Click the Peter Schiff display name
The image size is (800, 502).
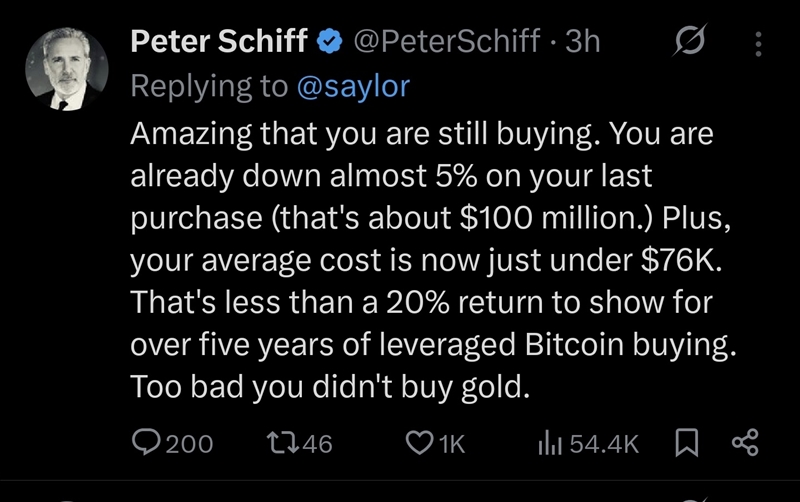click(220, 42)
